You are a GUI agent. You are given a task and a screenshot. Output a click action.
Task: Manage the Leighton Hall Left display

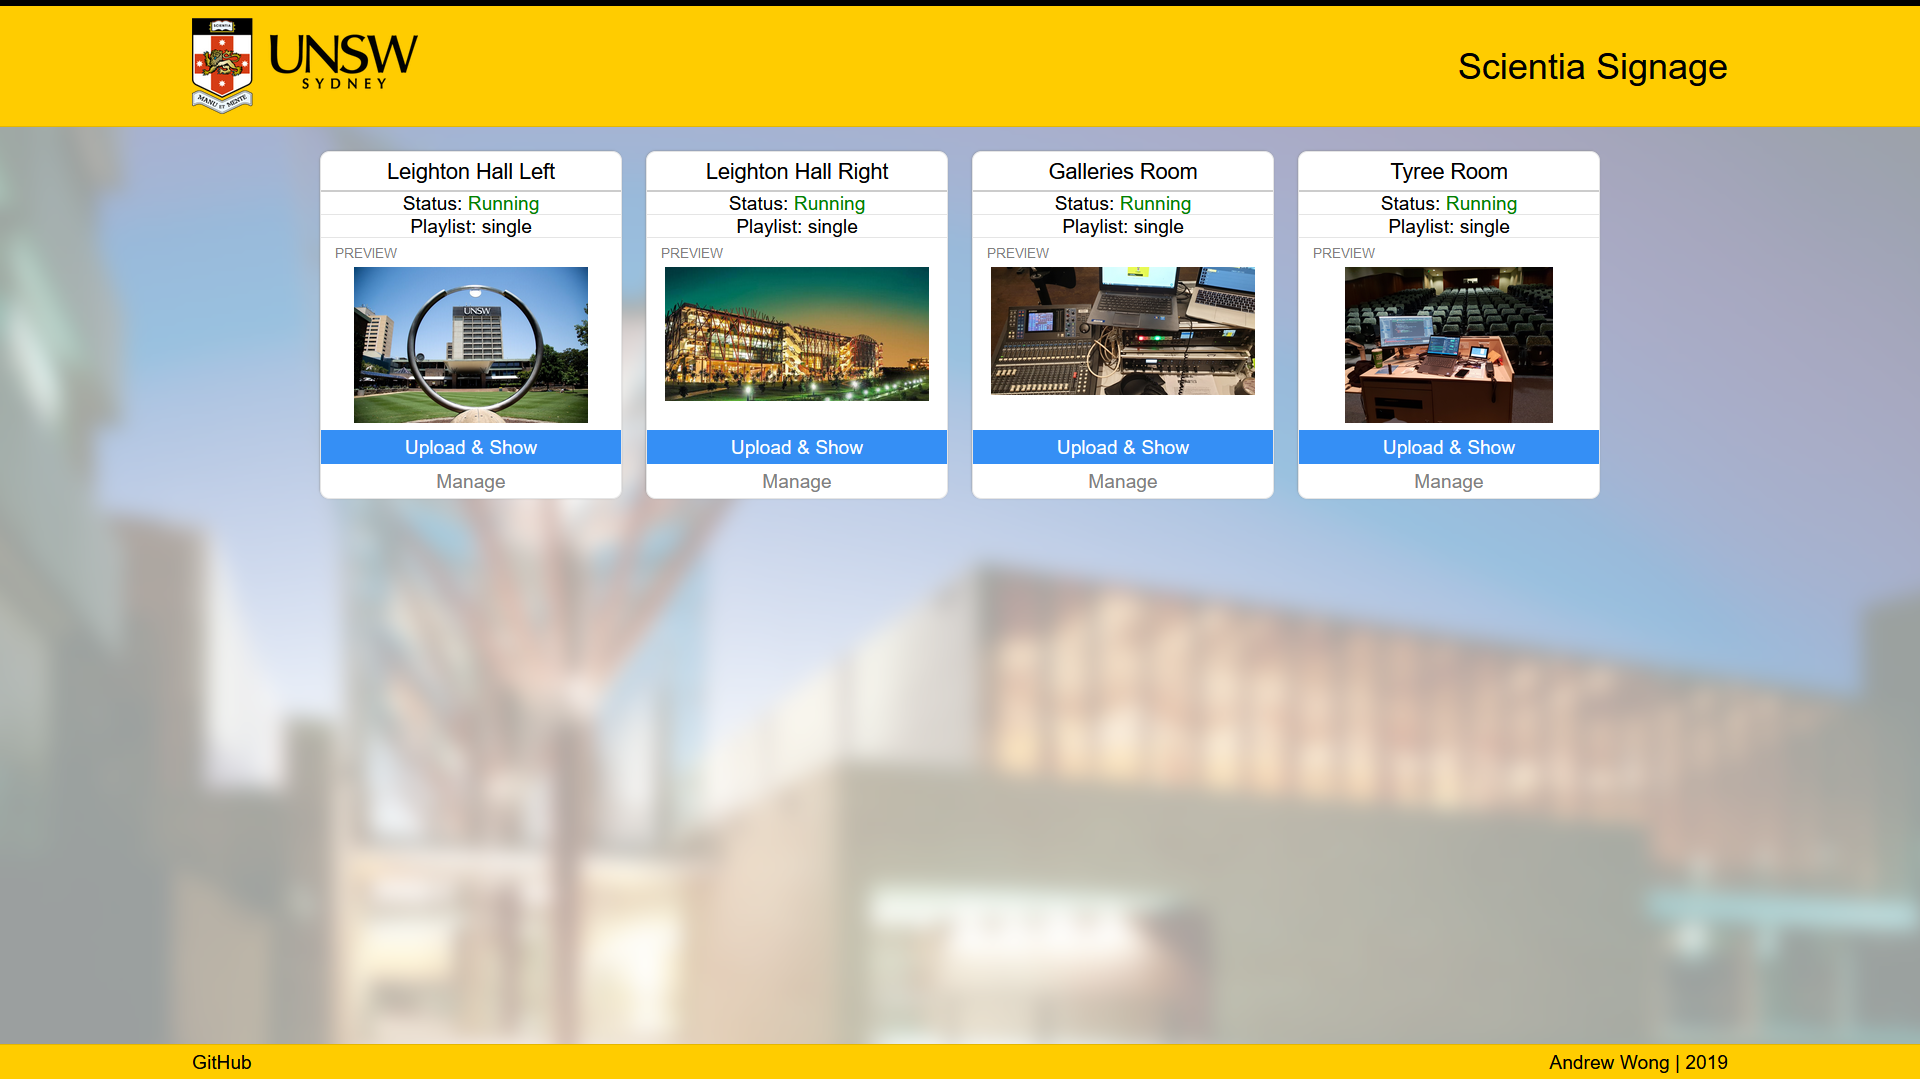click(x=471, y=481)
